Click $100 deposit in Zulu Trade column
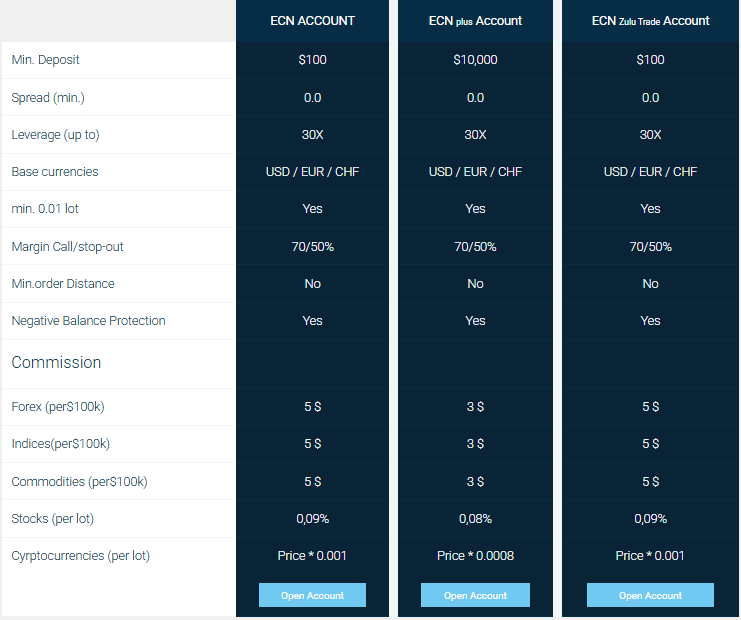Viewport: 741px width, 620px height. tap(650, 60)
